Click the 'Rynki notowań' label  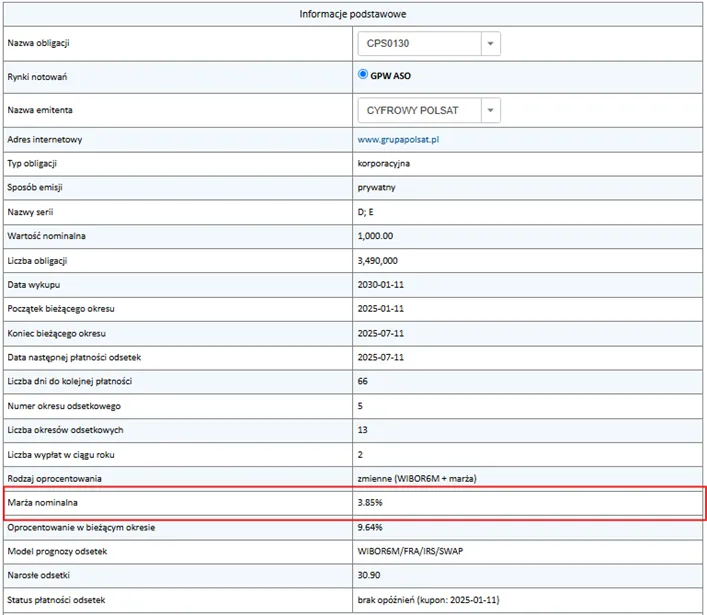coord(37,77)
